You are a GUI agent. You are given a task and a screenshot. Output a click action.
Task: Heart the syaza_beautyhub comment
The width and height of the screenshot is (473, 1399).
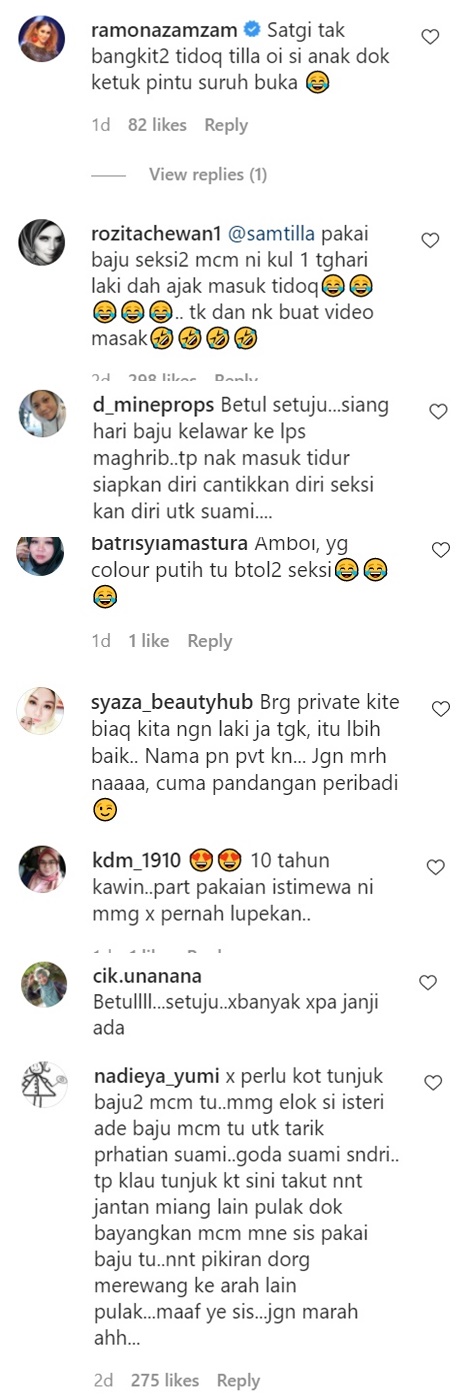tap(441, 708)
